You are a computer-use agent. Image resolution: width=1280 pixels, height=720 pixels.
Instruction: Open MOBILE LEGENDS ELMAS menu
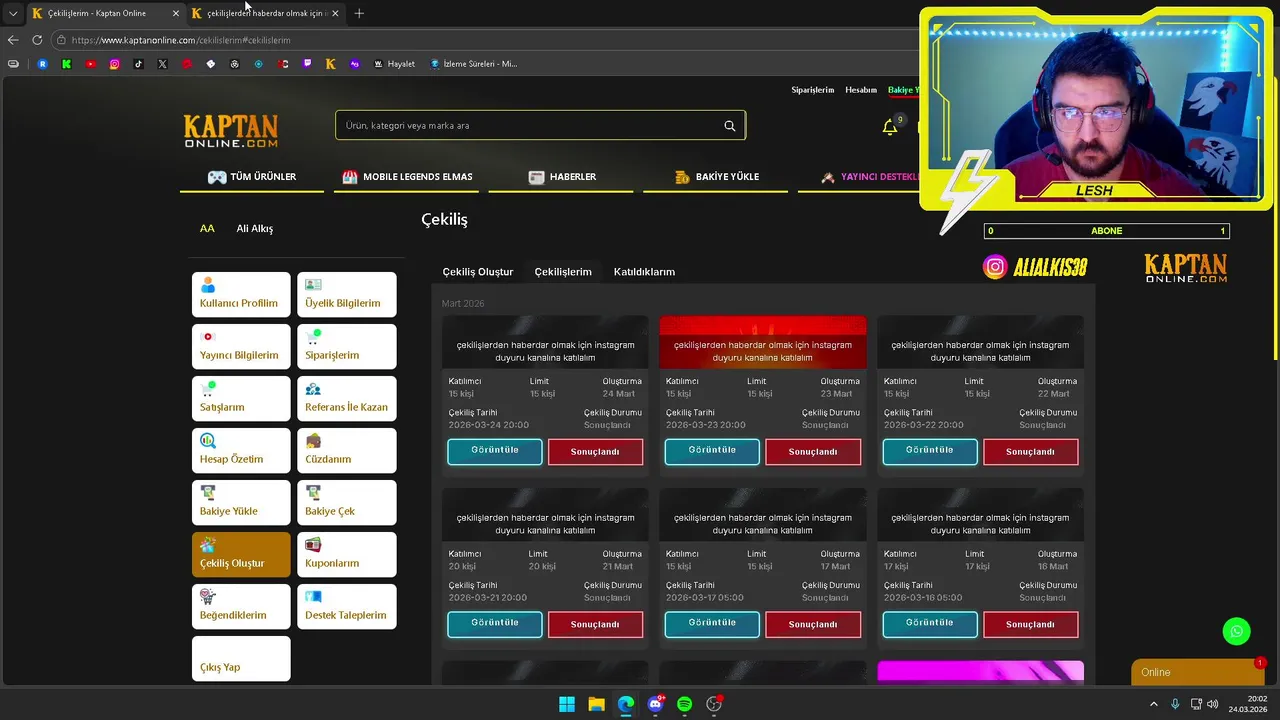click(407, 177)
